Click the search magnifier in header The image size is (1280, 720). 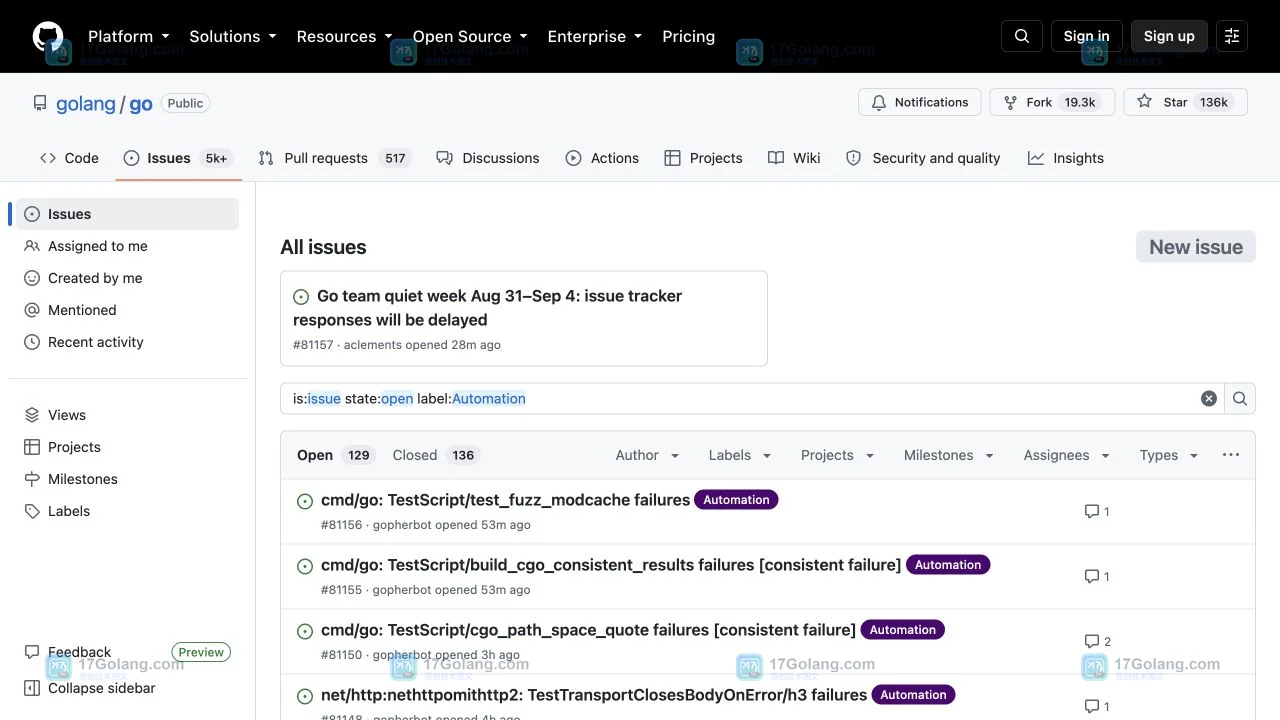pyautogui.click(x=1022, y=36)
